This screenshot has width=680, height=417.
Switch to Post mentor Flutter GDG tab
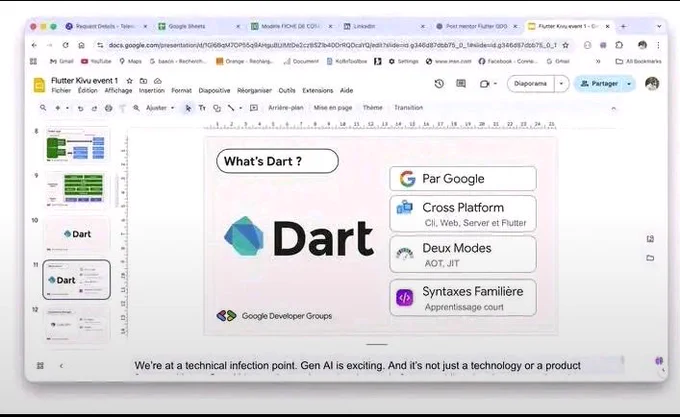point(476,26)
